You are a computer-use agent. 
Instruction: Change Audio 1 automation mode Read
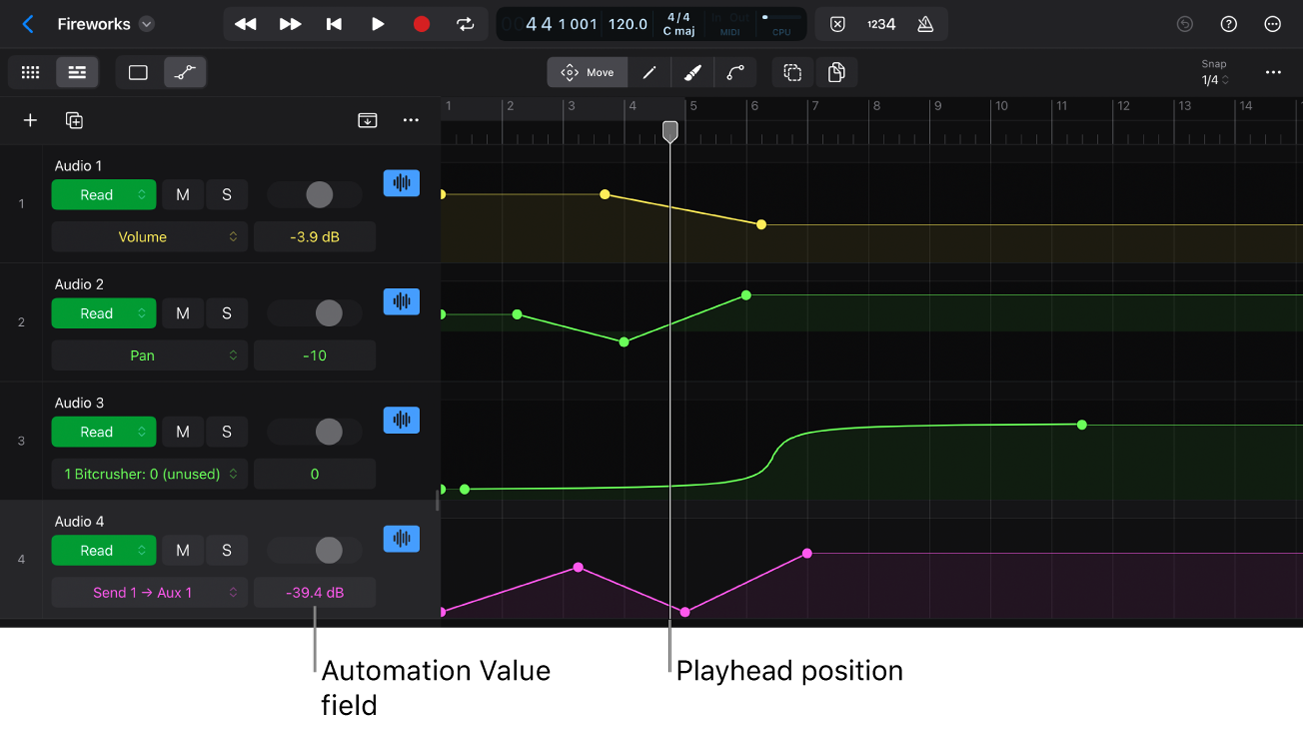pos(104,195)
